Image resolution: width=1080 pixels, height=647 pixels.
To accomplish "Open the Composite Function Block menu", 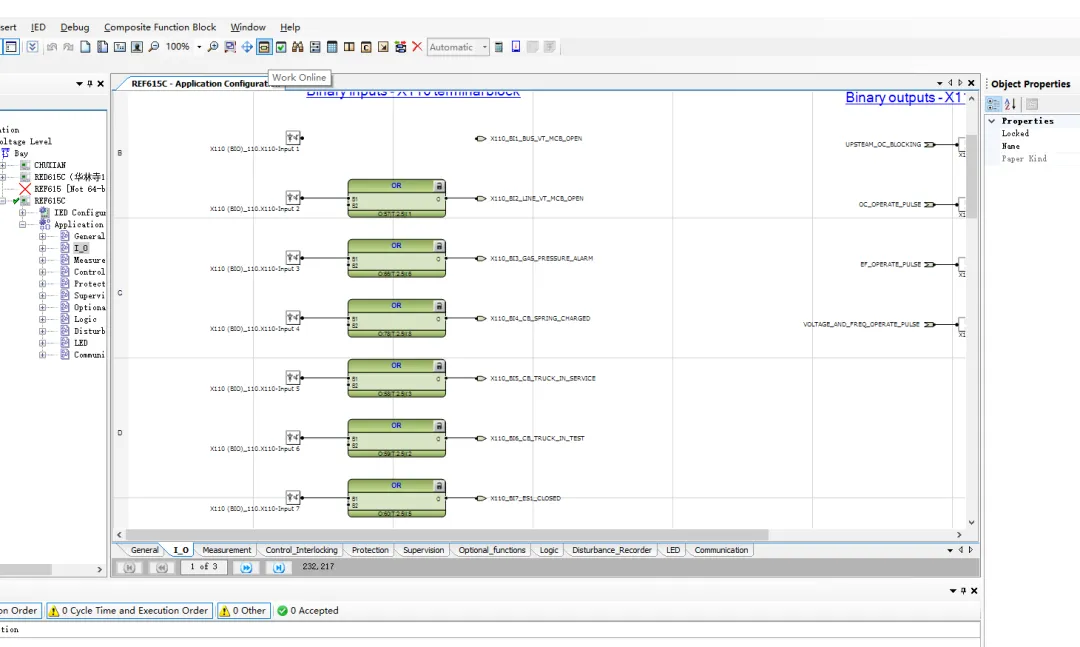I will [x=160, y=27].
